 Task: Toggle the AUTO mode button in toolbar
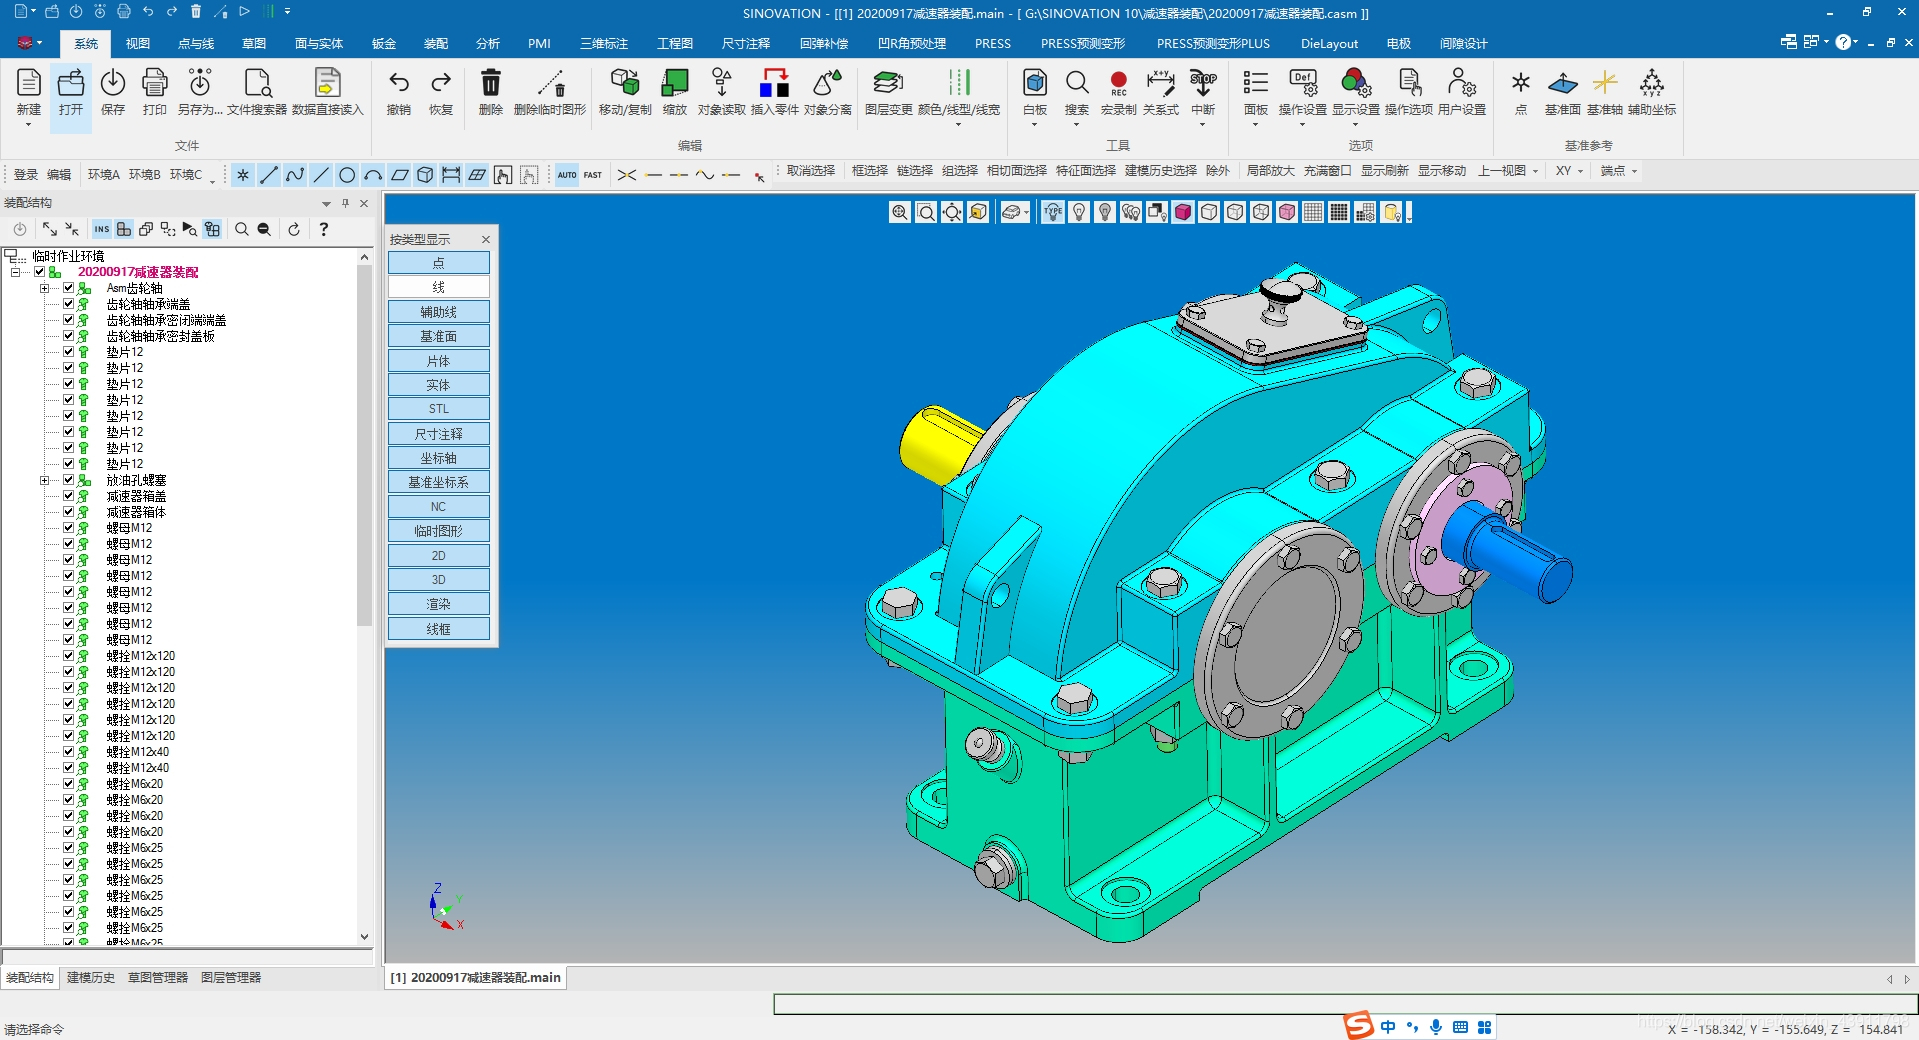pos(567,175)
